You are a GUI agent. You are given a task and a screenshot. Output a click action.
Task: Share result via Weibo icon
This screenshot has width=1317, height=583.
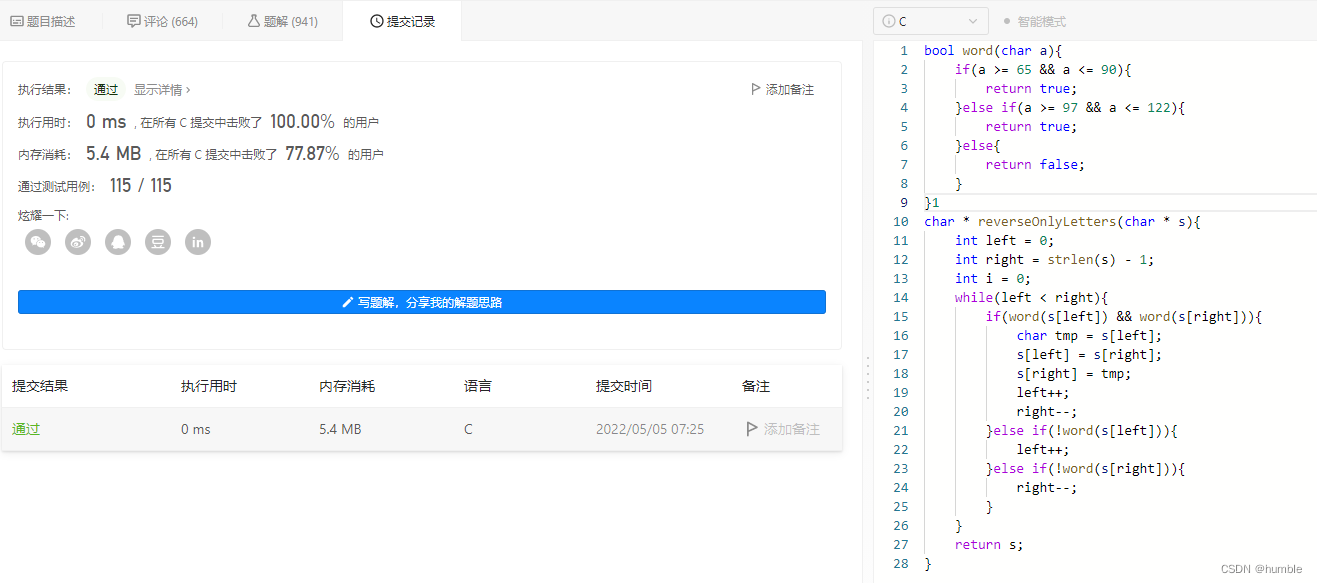coord(78,242)
